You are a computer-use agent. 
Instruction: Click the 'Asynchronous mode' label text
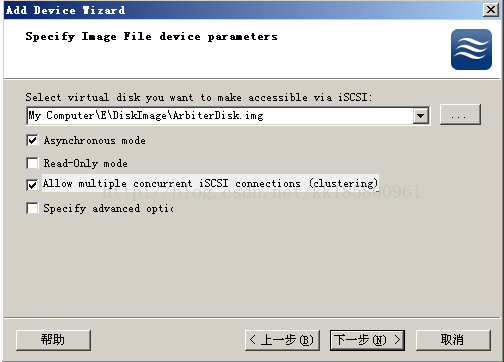[95, 141]
